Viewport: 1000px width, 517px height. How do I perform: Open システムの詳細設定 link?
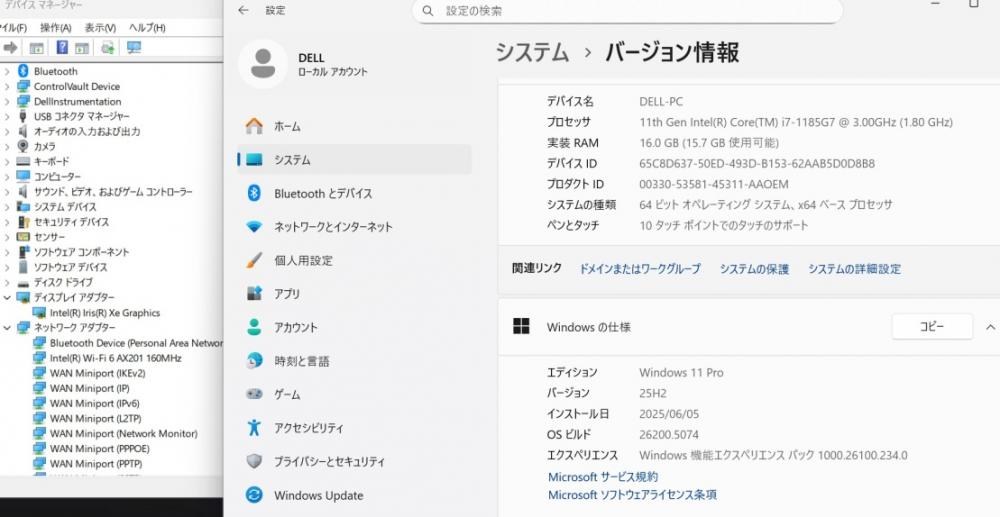coord(855,269)
